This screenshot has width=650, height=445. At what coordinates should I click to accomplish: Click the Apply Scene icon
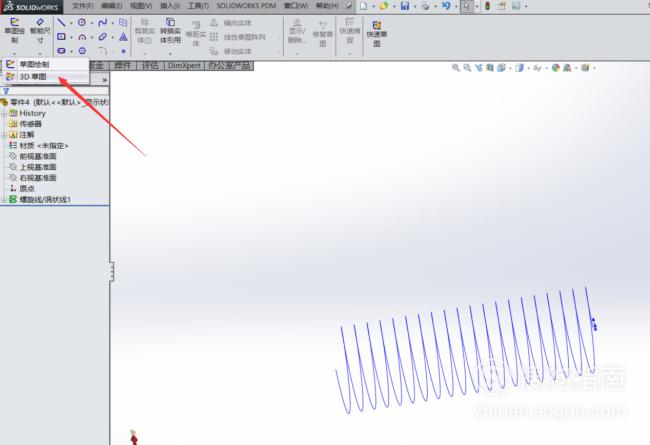[x=567, y=68]
